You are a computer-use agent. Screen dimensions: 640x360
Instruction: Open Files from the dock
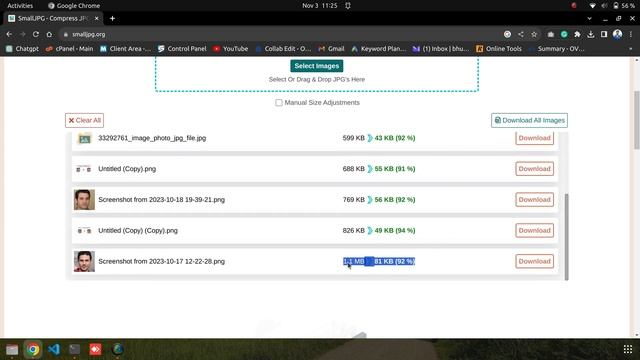tap(12, 349)
